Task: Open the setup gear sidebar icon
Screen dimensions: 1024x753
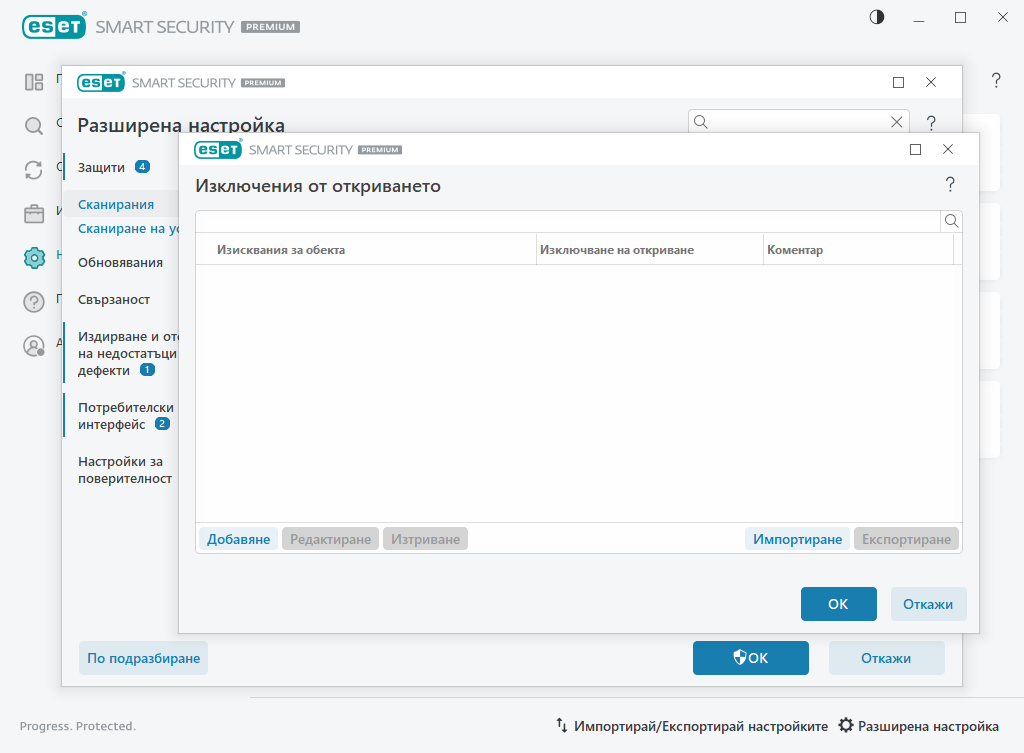Action: [x=34, y=258]
